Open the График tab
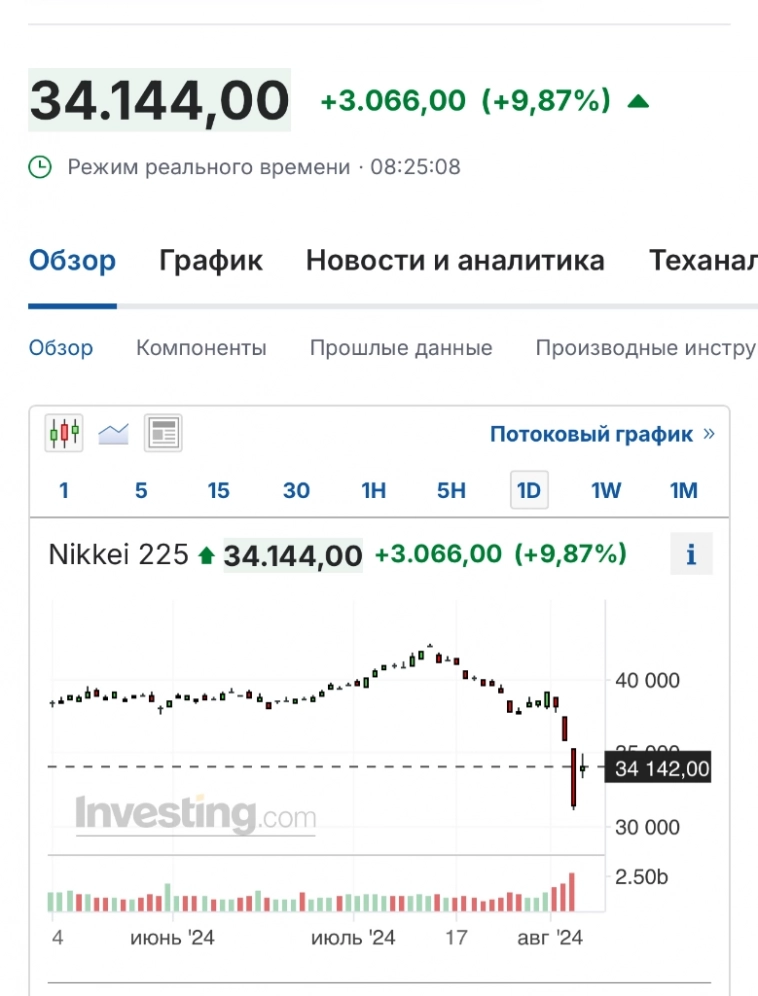 pos(211,261)
